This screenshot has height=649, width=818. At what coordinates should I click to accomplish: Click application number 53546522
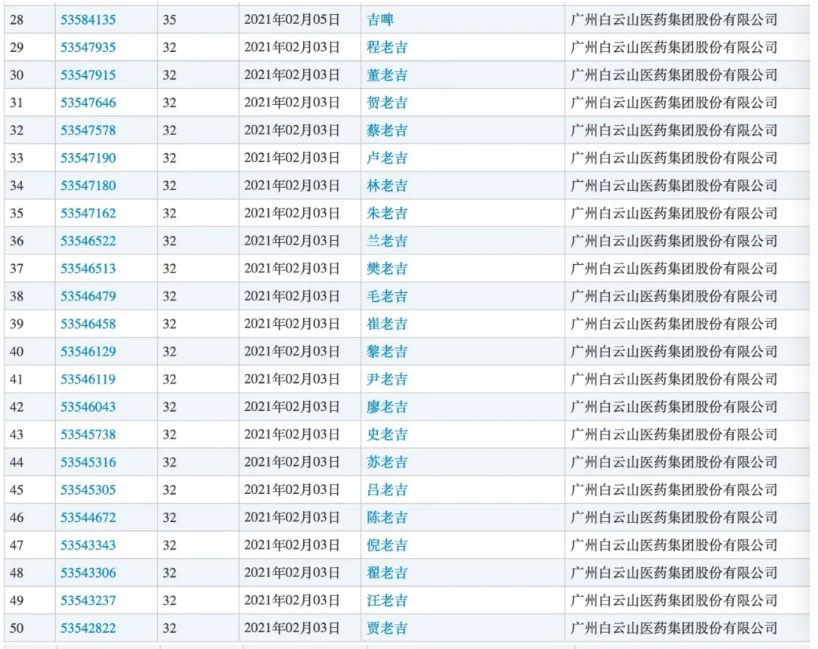(88, 241)
